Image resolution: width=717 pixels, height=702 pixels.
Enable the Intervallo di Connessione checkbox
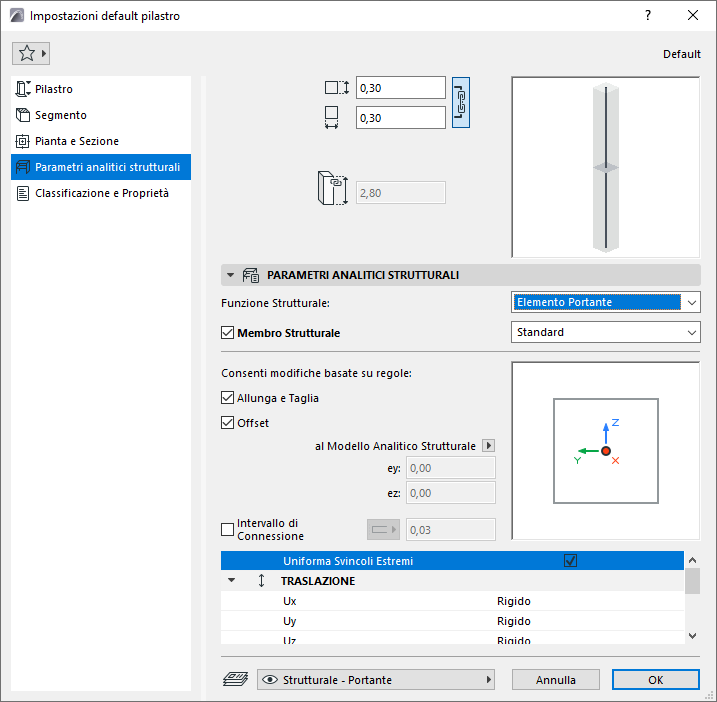pos(227,529)
